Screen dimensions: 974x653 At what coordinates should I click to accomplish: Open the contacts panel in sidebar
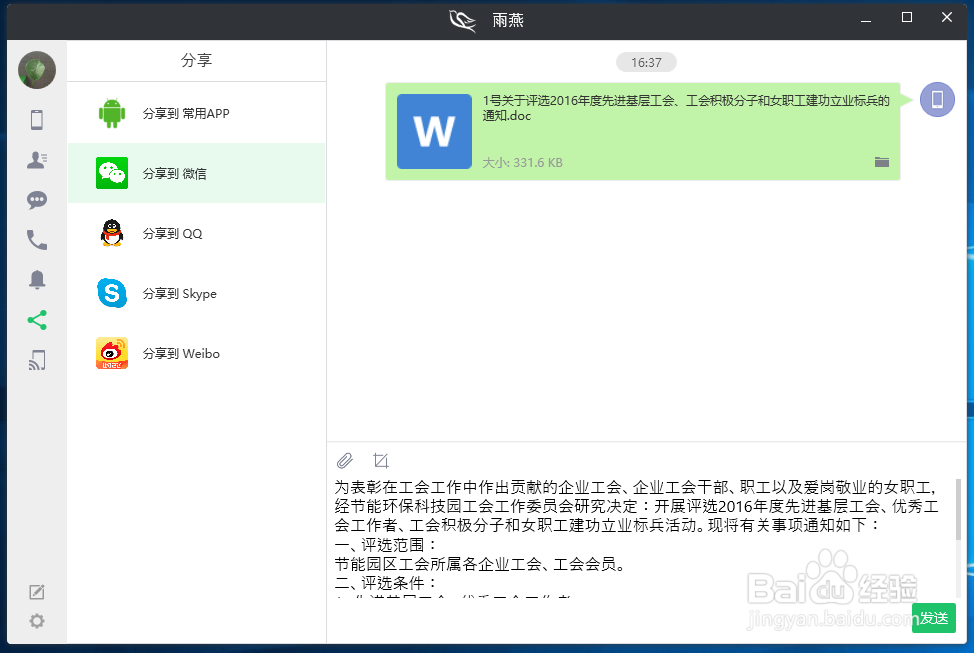(37, 159)
